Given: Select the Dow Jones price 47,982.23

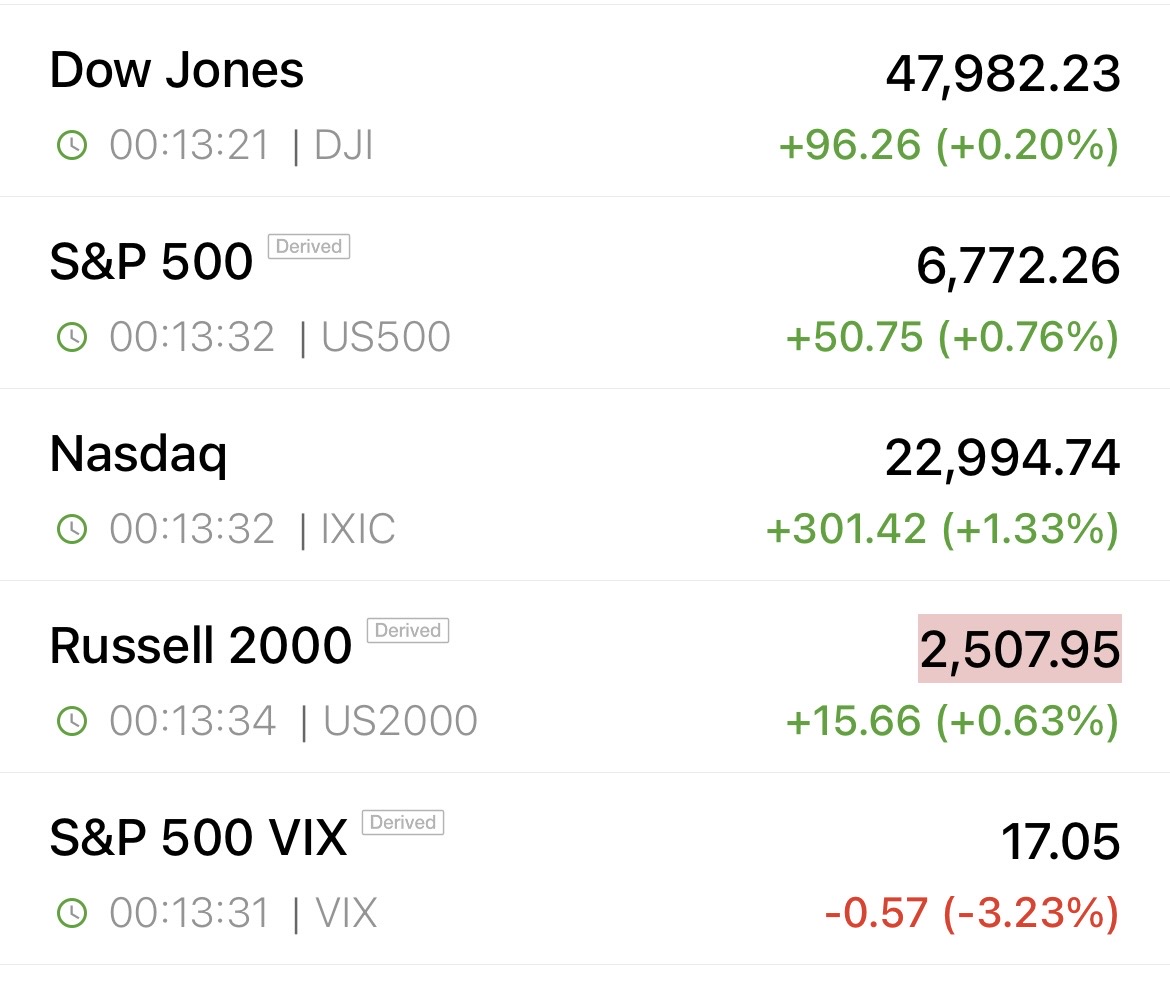Looking at the screenshot, I should pos(1002,73).
